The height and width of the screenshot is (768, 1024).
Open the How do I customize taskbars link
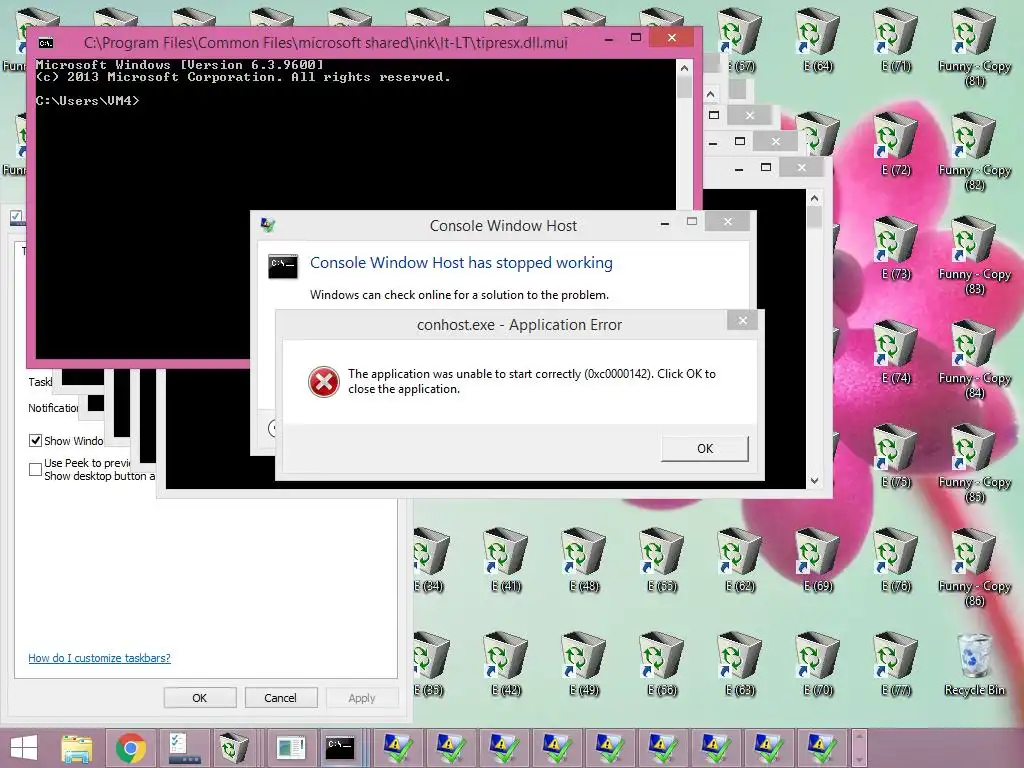(x=99, y=658)
